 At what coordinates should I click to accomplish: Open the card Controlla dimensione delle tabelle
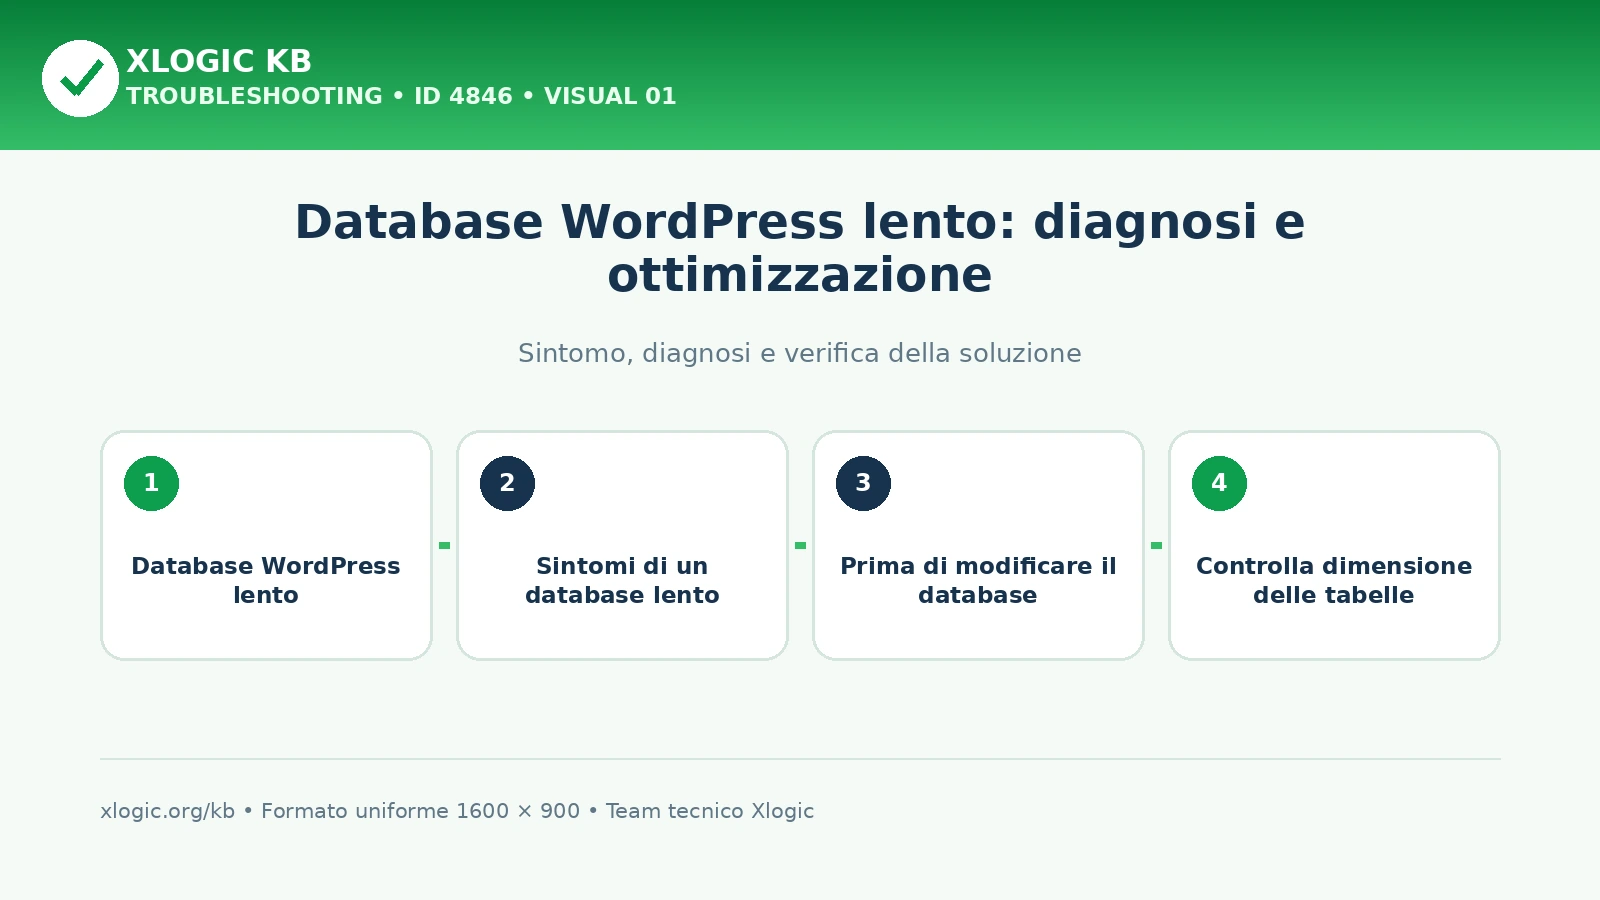1334,545
